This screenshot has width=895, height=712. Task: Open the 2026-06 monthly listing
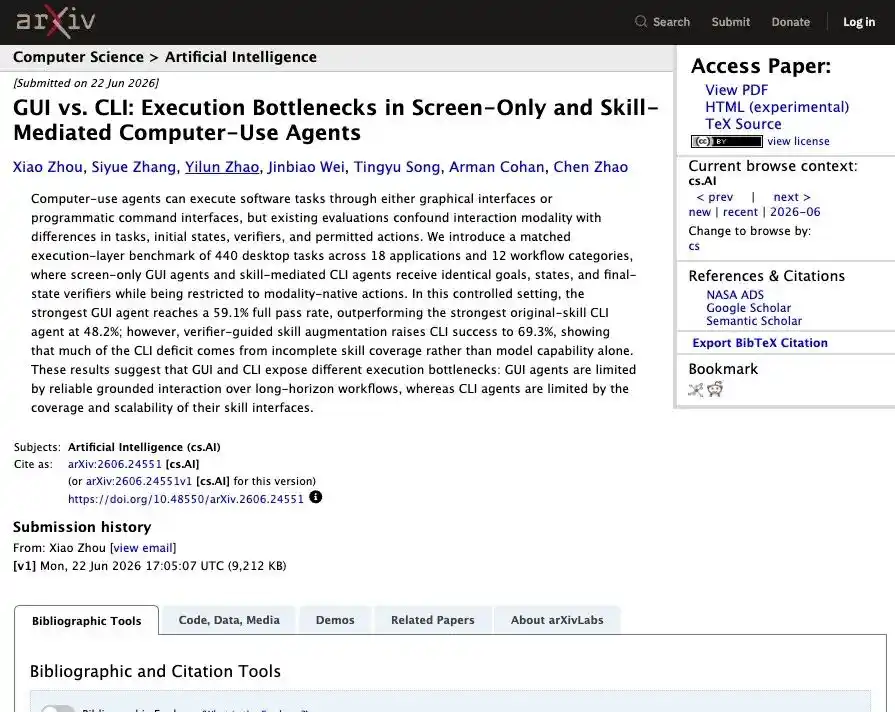[x=795, y=212]
